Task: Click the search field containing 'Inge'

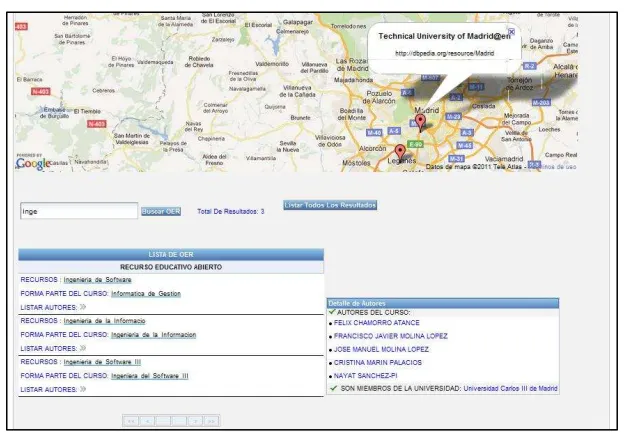Action: click(x=79, y=211)
